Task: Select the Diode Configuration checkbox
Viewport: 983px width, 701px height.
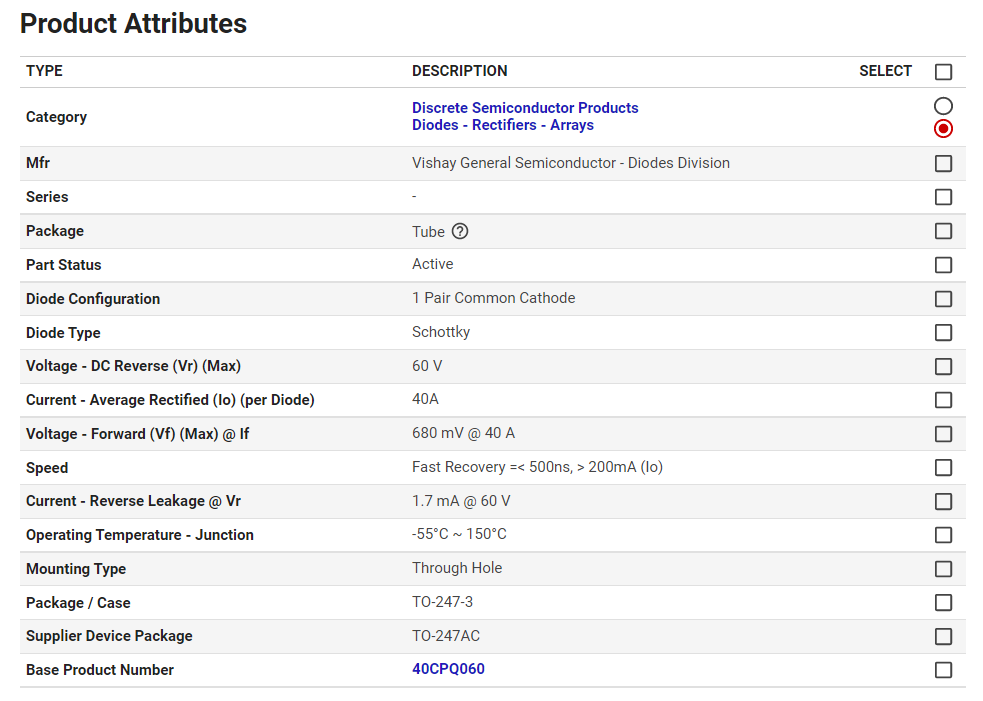Action: [943, 299]
